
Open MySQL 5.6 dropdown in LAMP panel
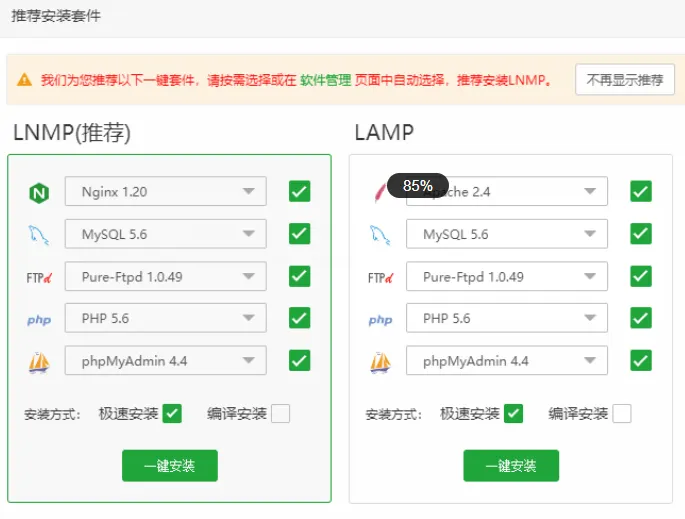pos(507,234)
